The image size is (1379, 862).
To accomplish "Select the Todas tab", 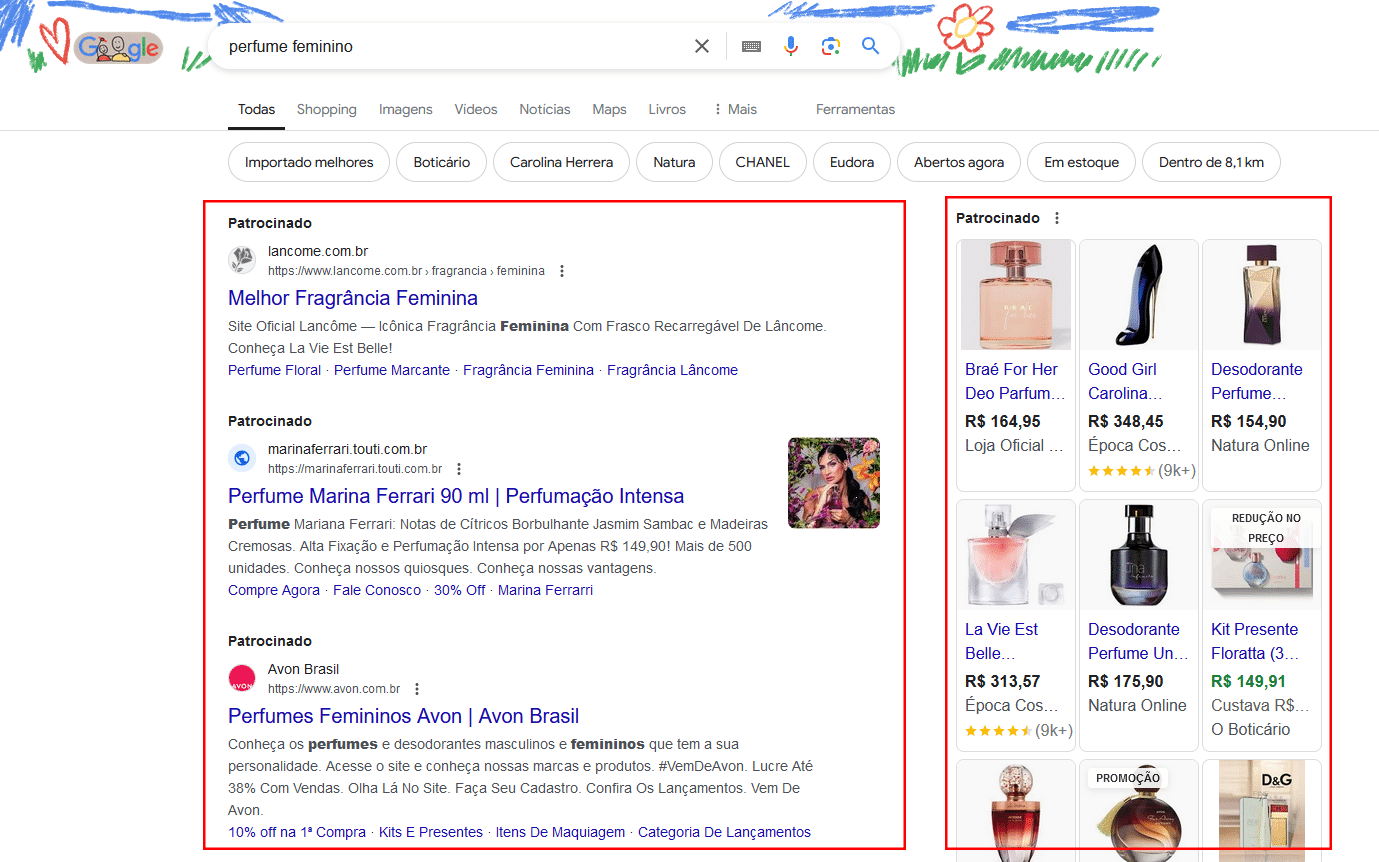I will (256, 109).
